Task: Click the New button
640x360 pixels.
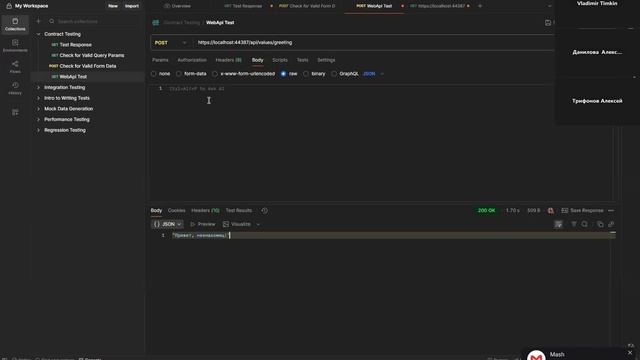Action: pyautogui.click(x=113, y=6)
